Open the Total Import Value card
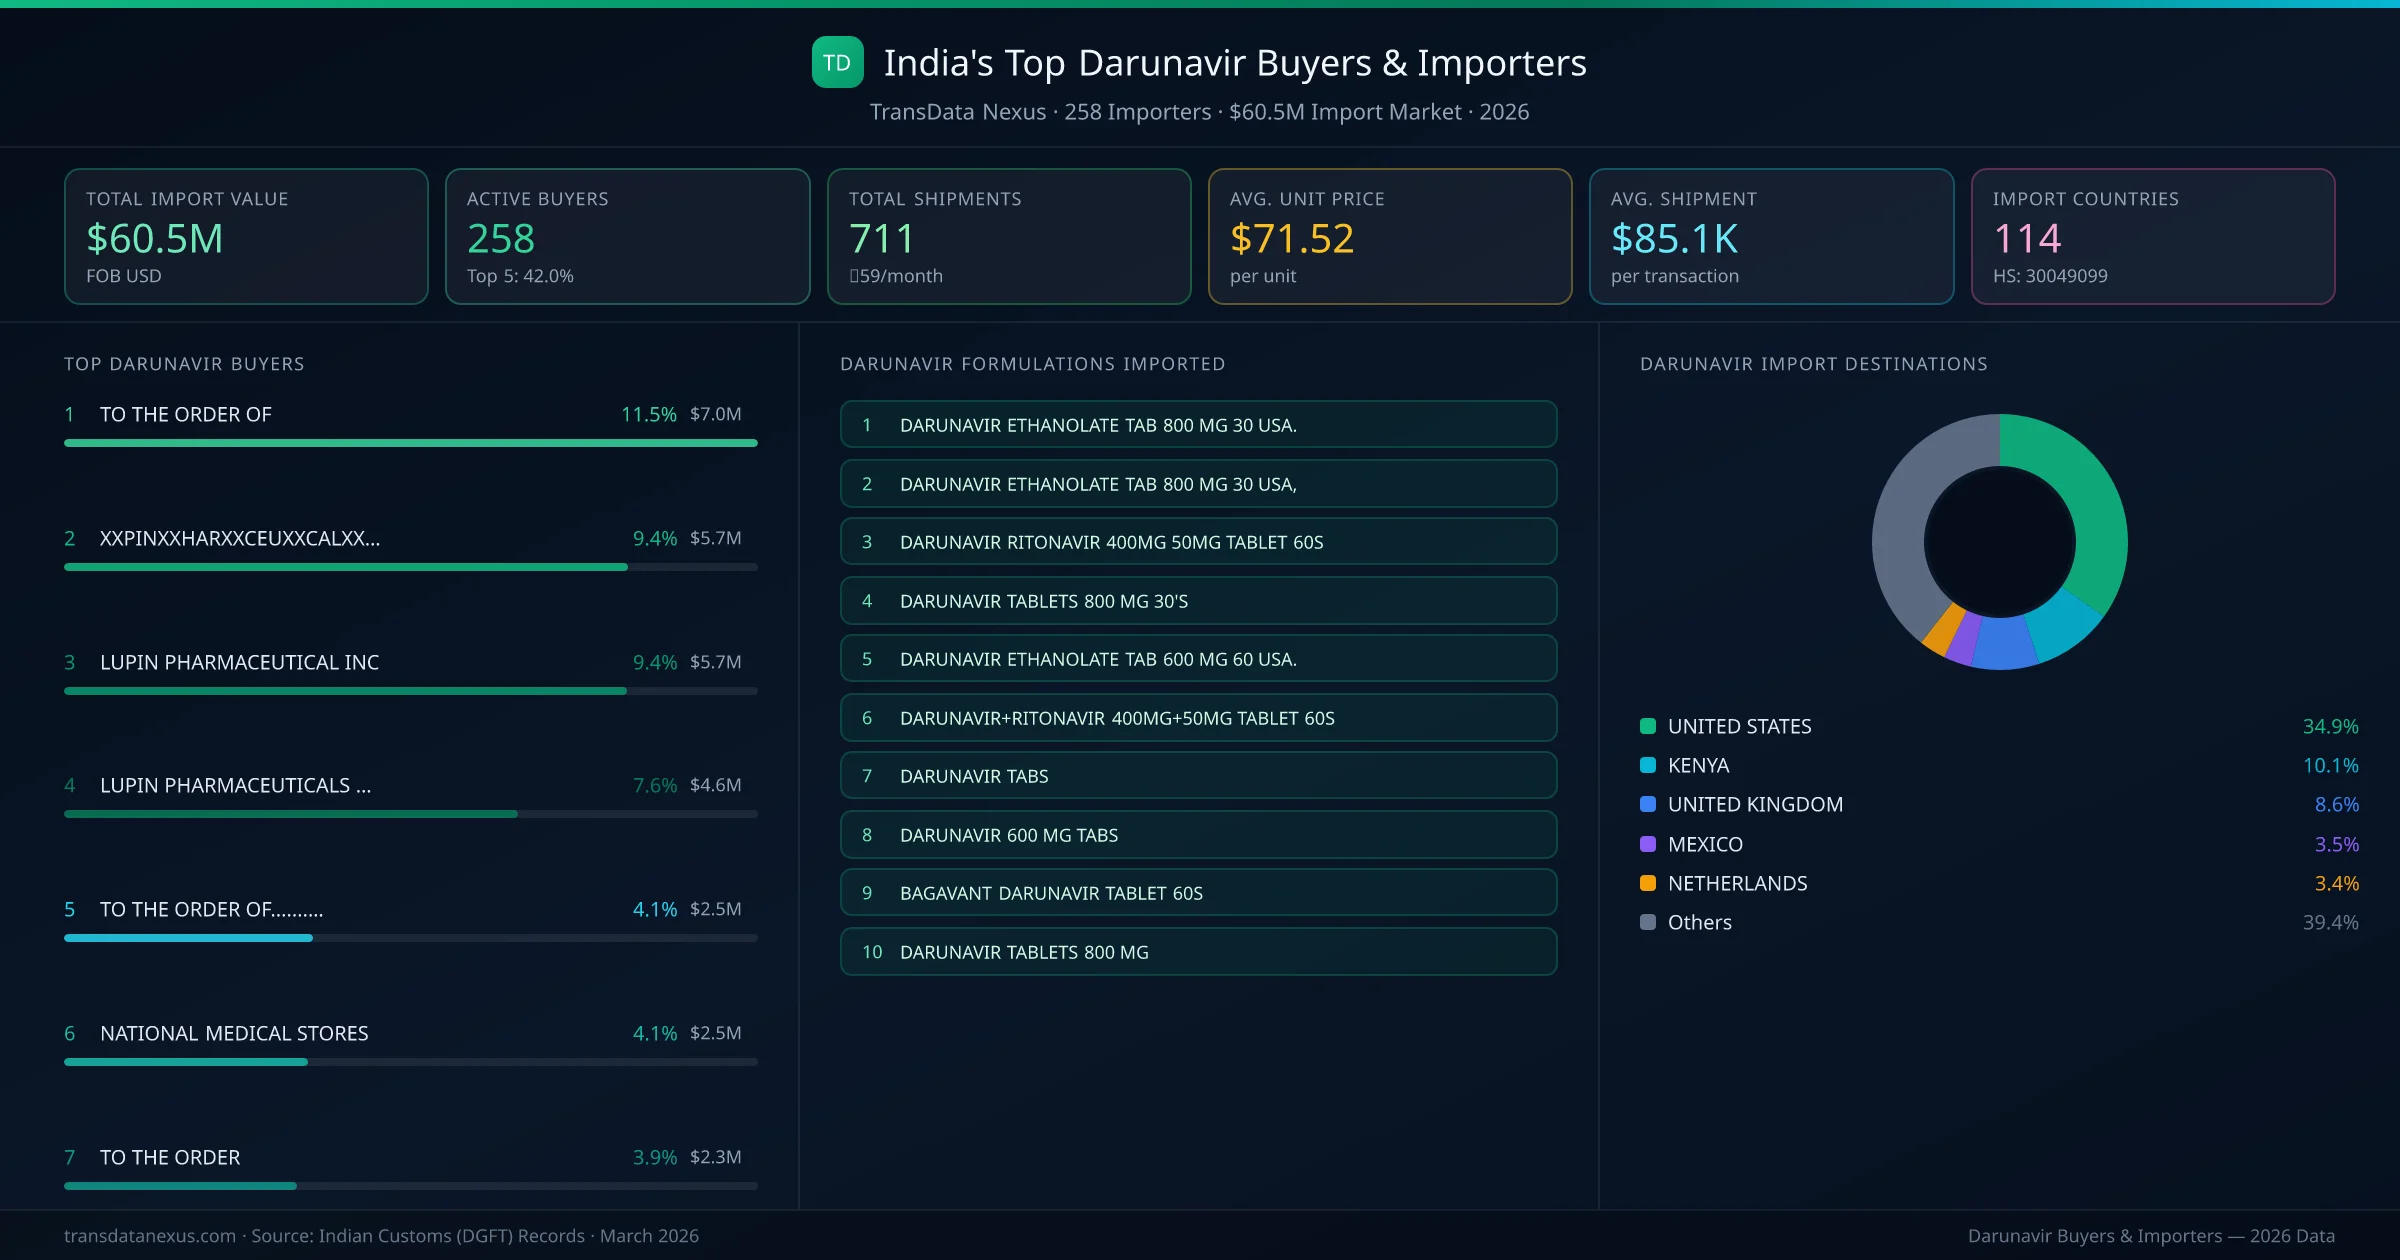The width and height of the screenshot is (2400, 1260). pyautogui.click(x=246, y=236)
